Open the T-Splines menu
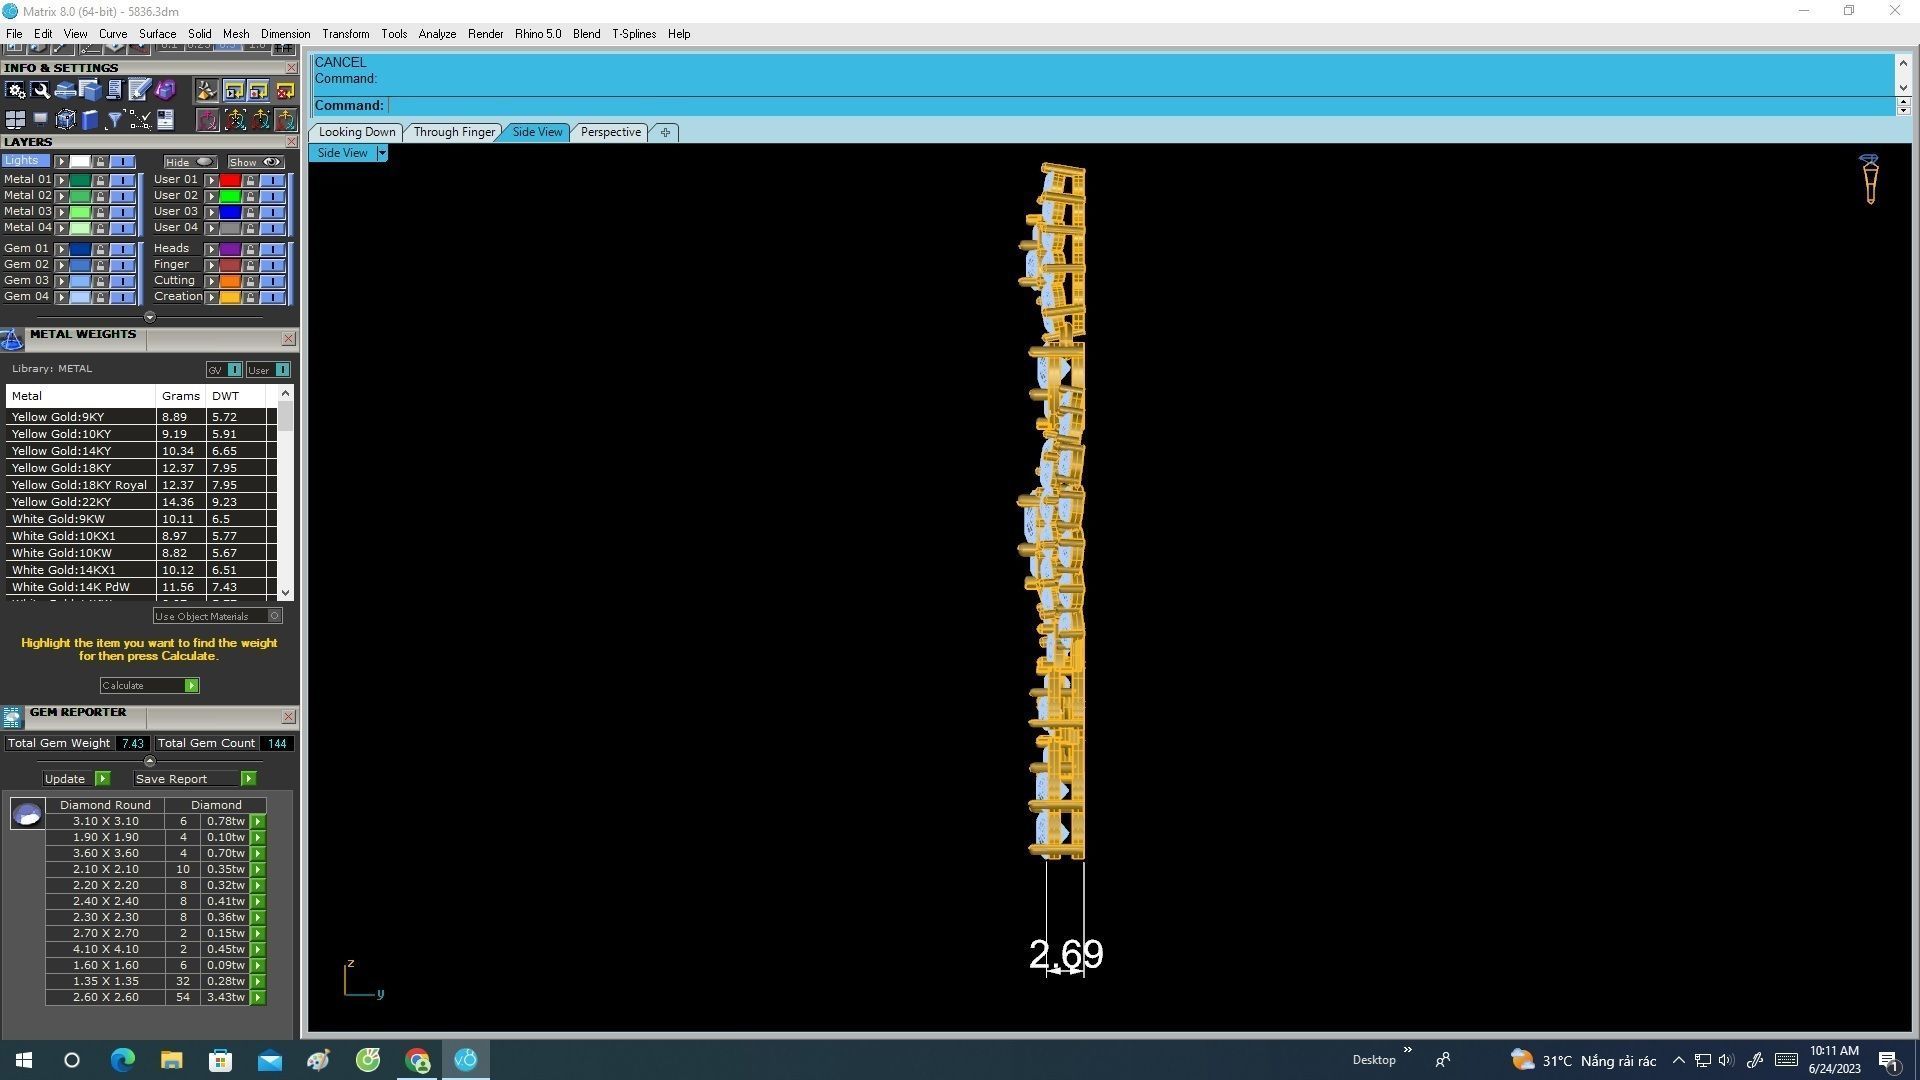Screen dimensions: 1920x1080 634,34
